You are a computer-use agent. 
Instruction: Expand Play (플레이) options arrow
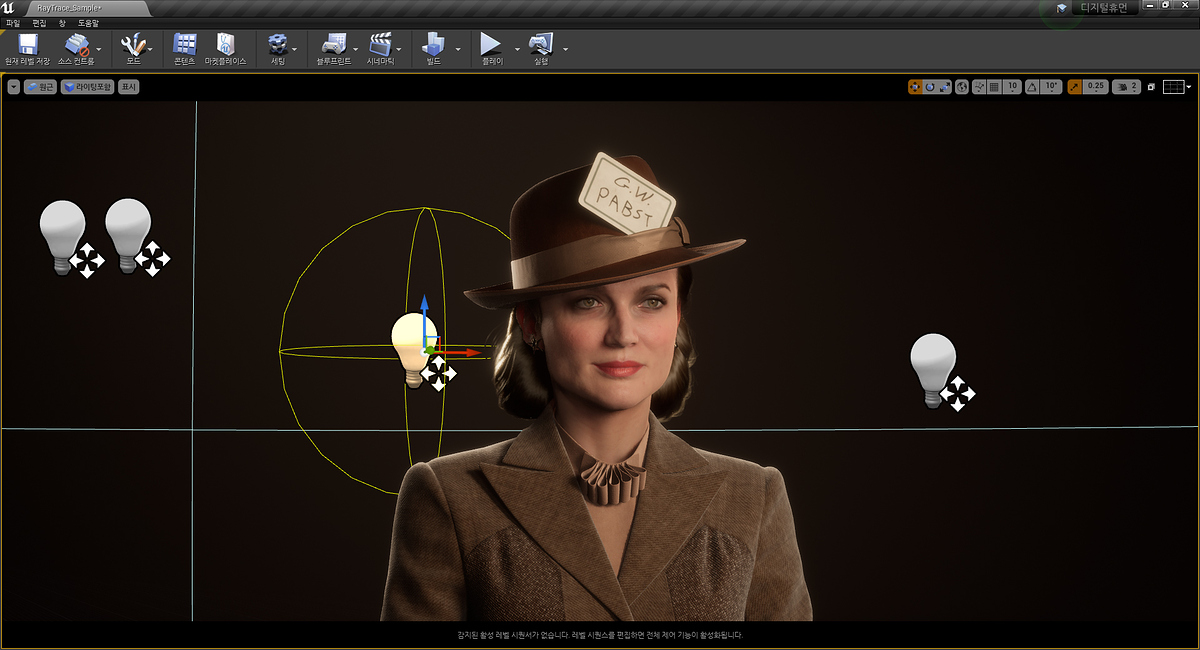(x=517, y=47)
